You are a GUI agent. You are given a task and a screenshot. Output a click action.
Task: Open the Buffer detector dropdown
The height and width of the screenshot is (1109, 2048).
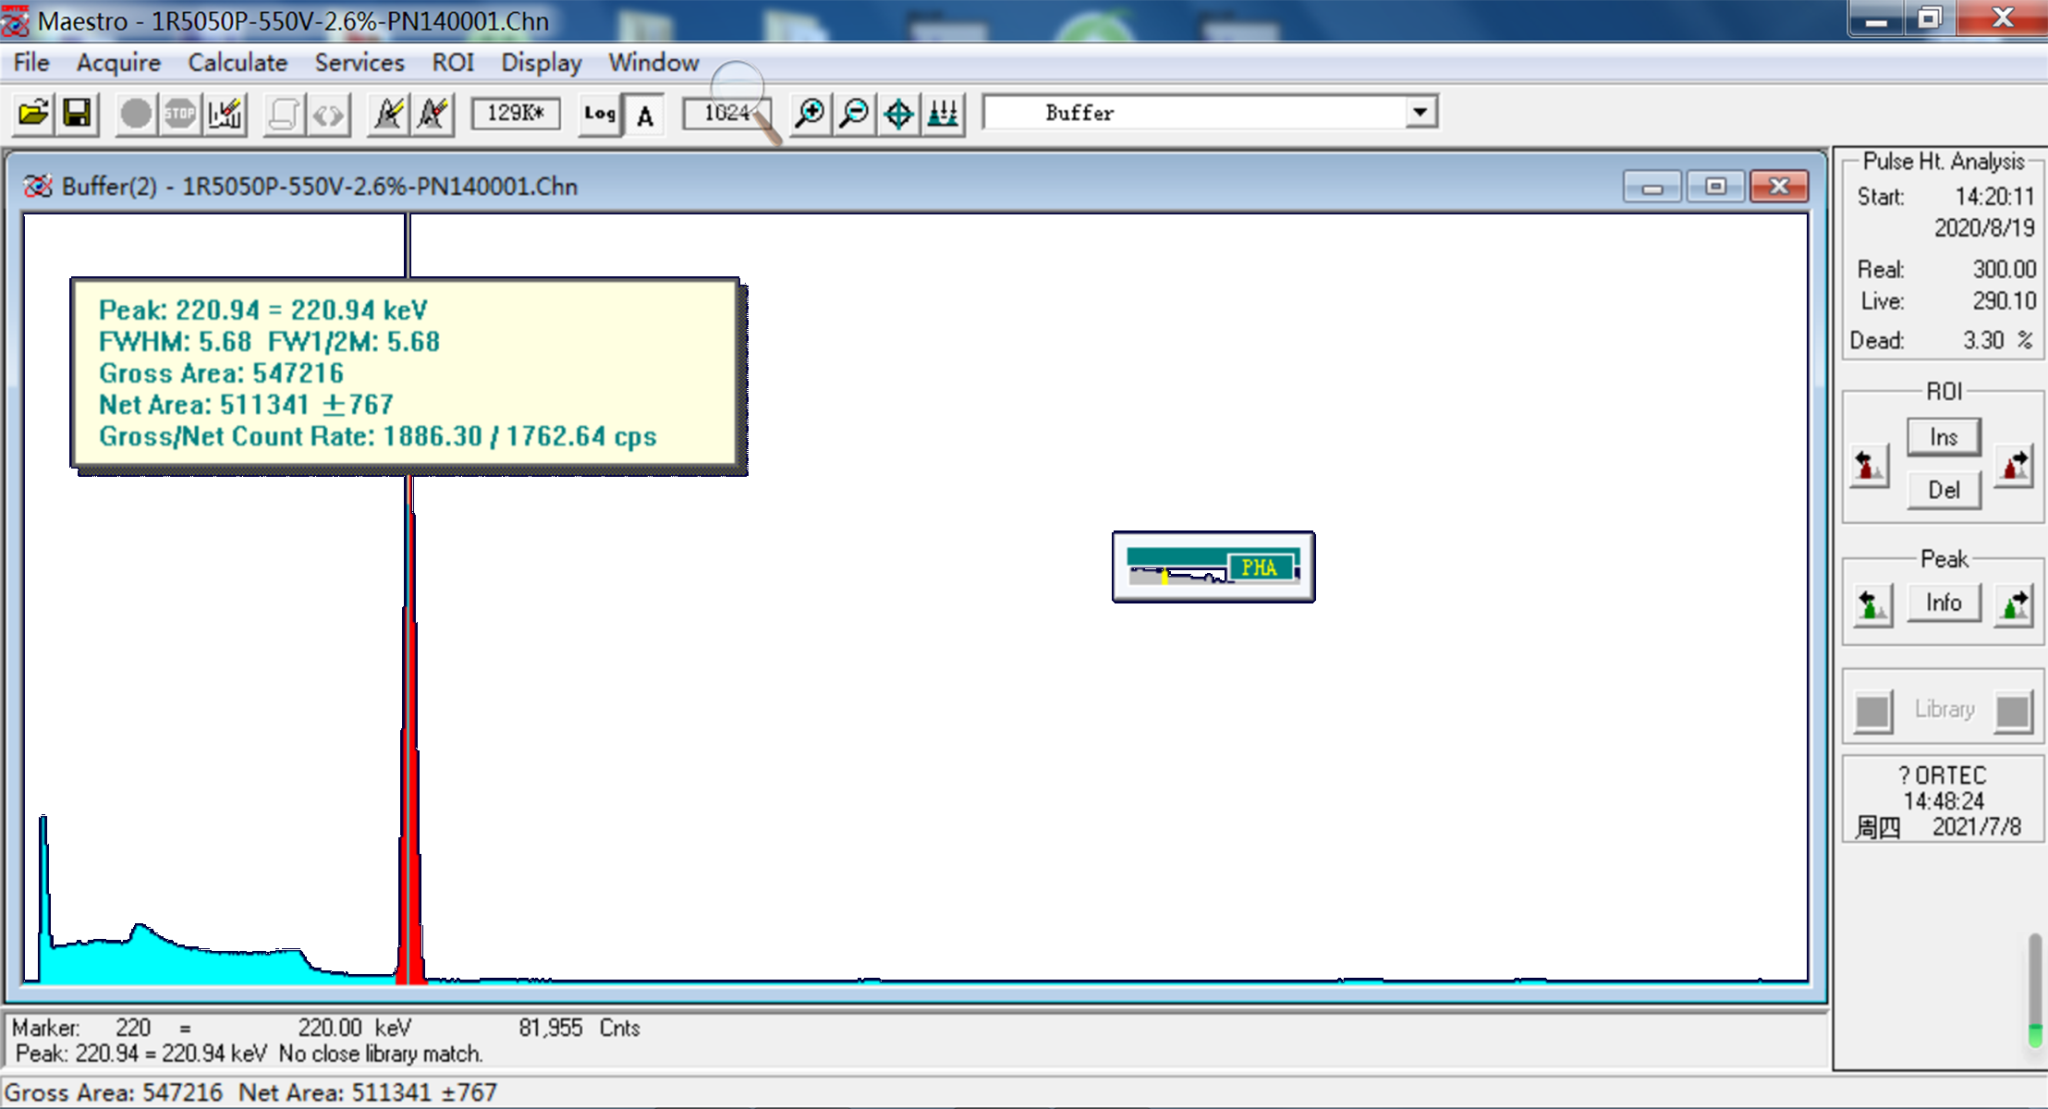pos(1419,112)
